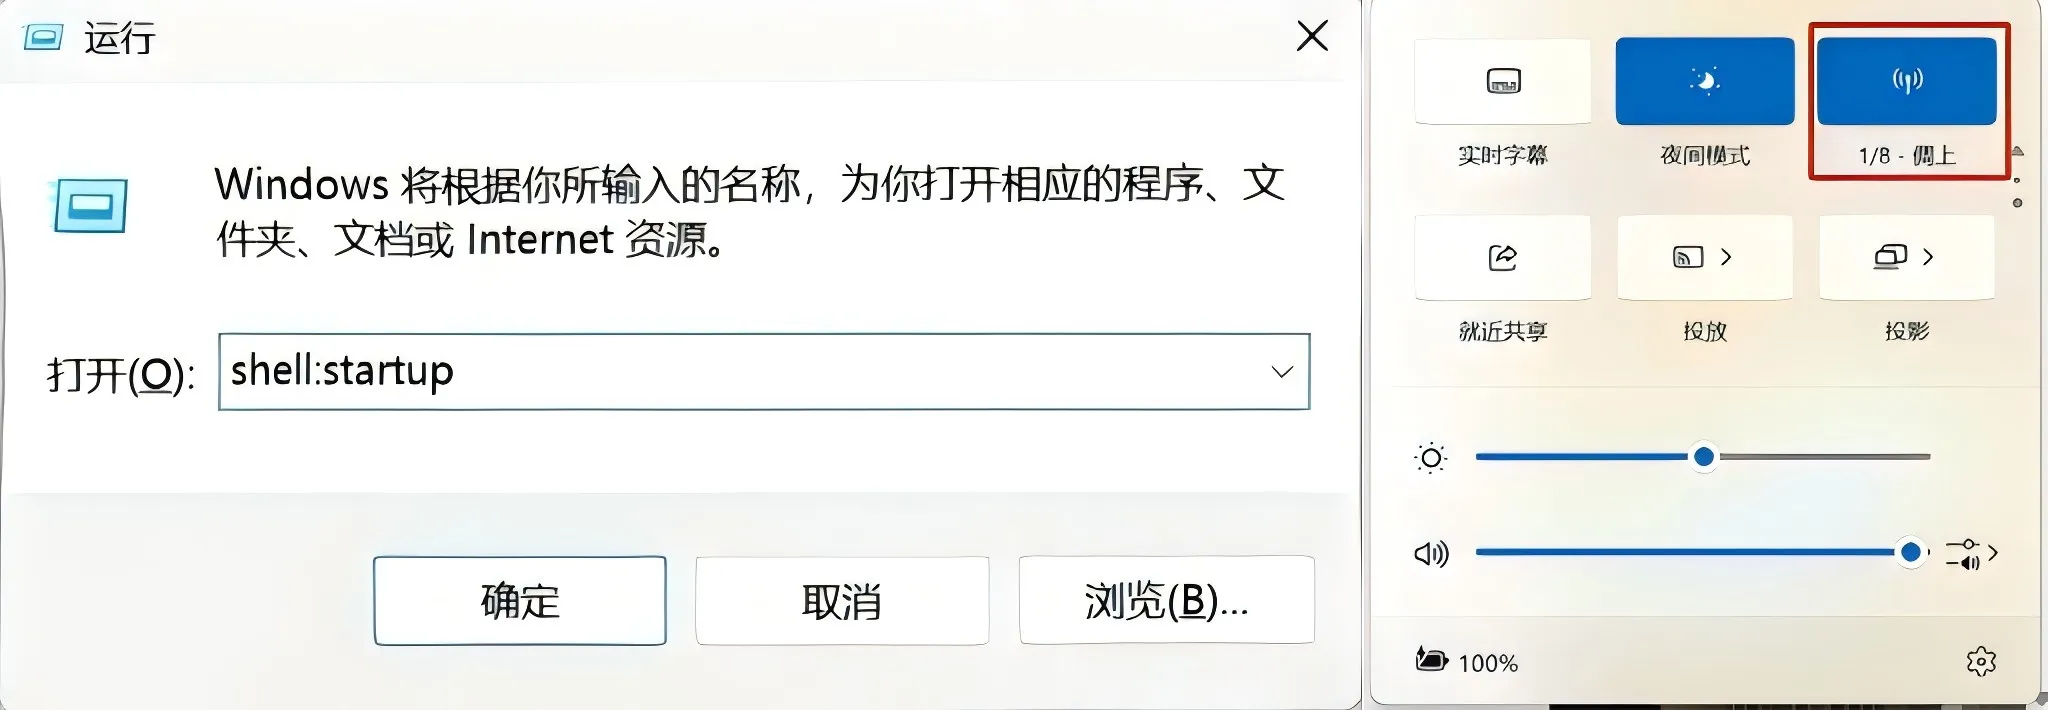
Task: Enable the live captions (实时字幕) tile
Action: pos(1503,81)
